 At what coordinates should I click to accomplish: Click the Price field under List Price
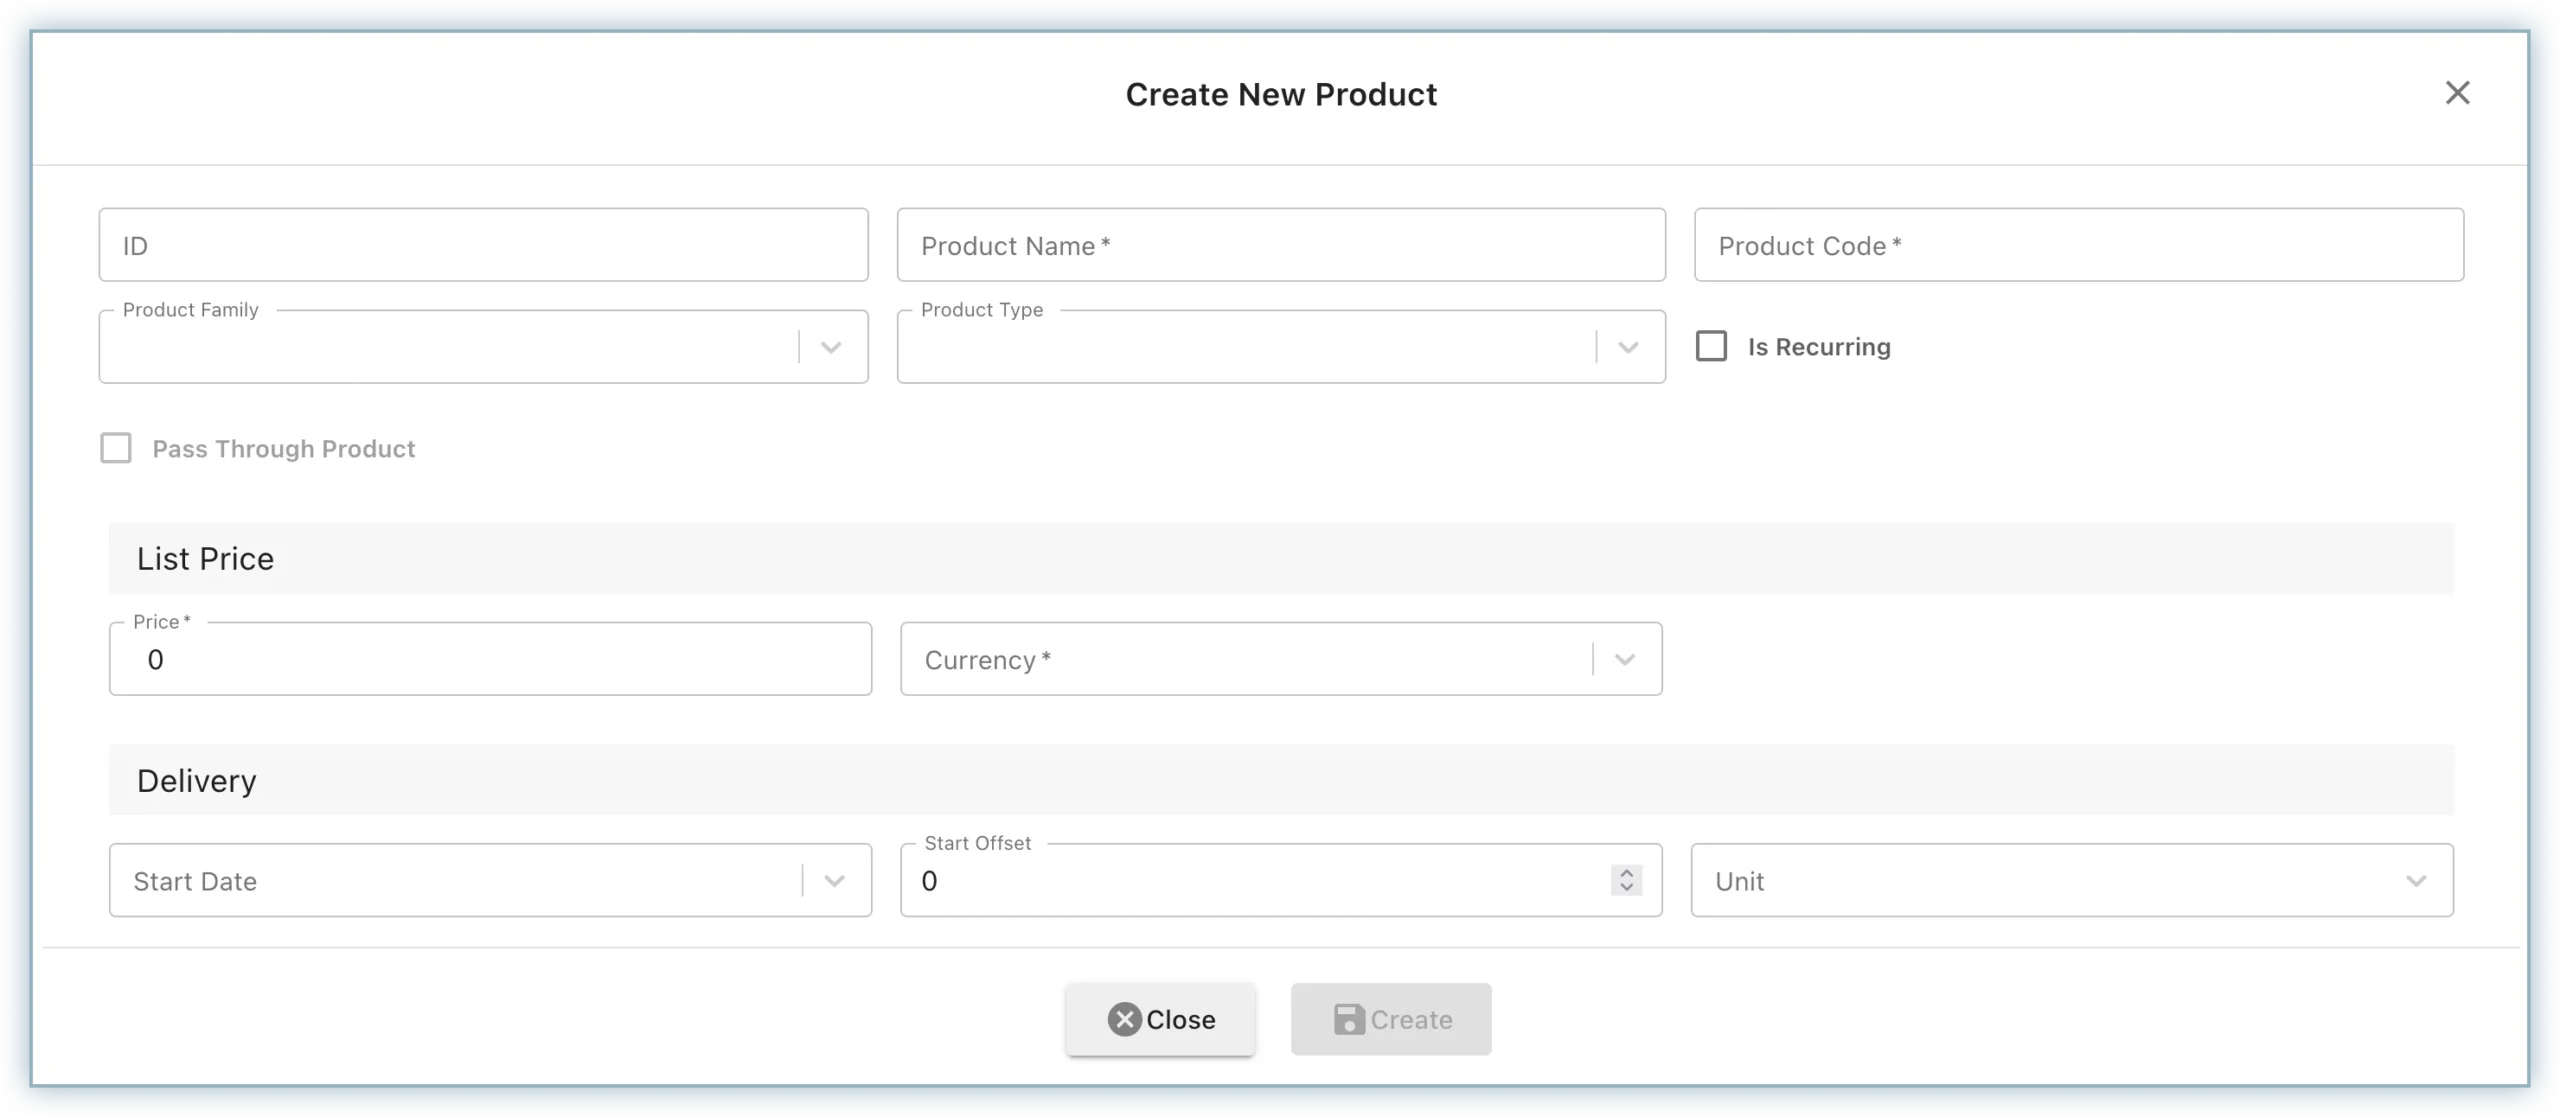490,659
